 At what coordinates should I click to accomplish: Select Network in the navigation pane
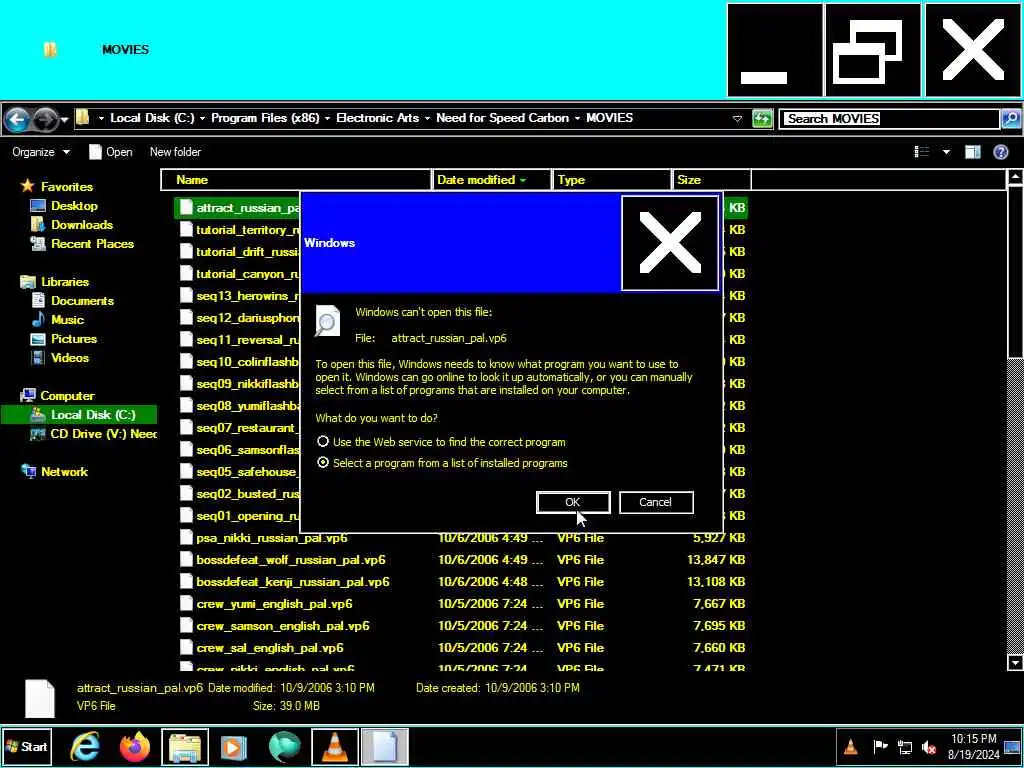point(64,472)
